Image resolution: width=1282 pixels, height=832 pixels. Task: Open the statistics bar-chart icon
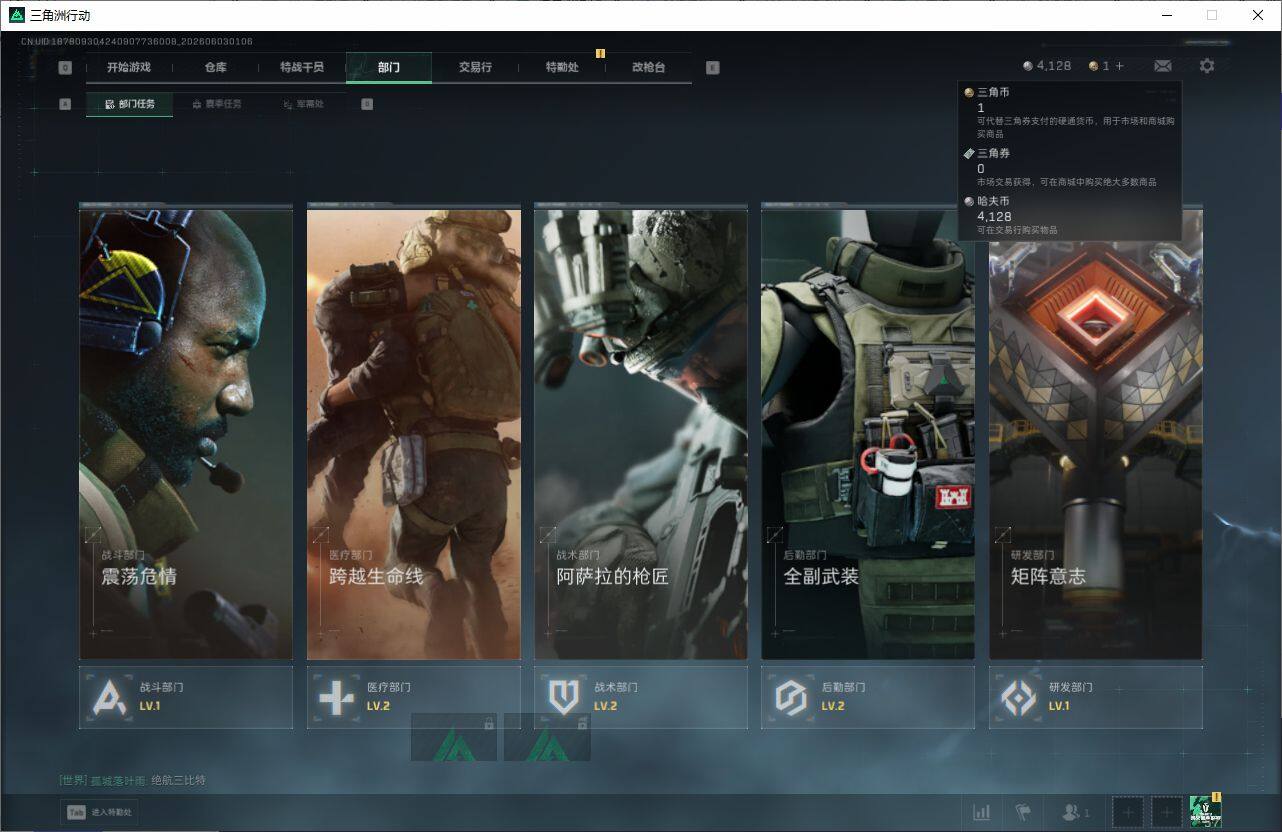click(x=982, y=812)
